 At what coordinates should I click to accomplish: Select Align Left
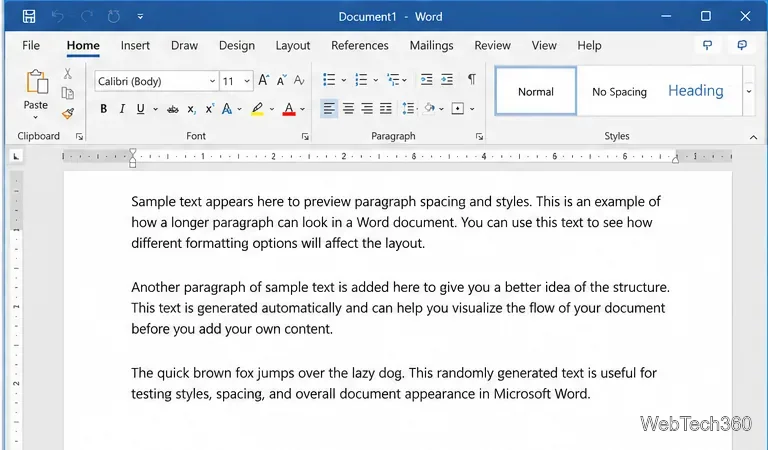click(329, 108)
